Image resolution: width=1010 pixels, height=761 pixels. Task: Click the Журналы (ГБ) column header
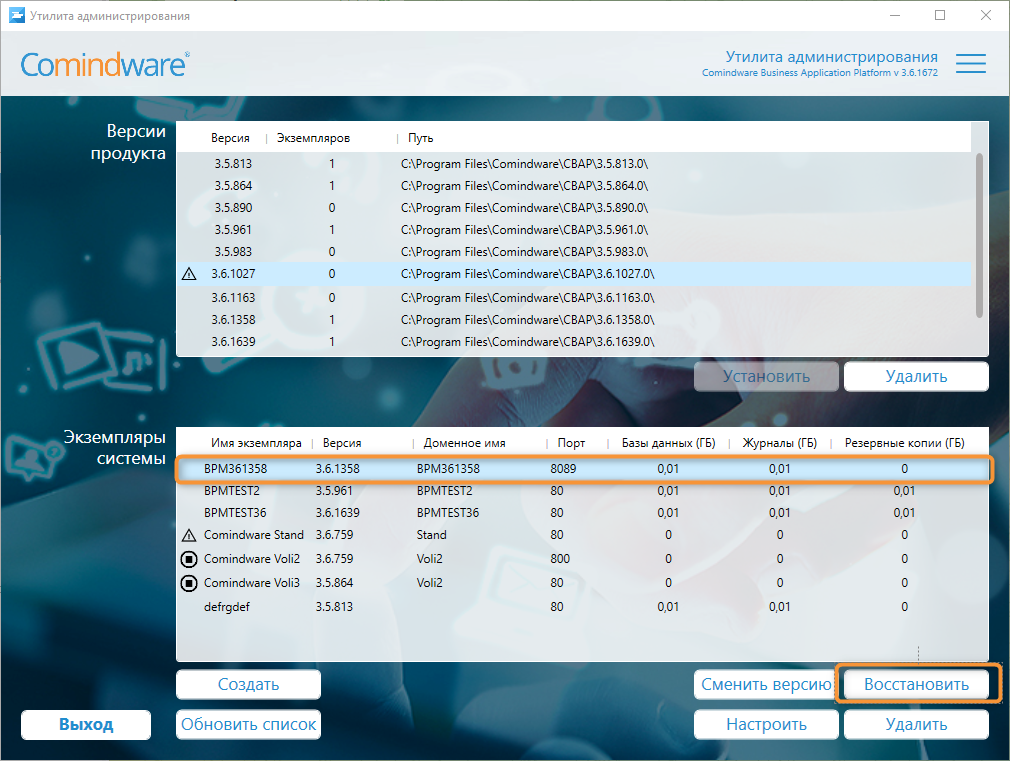pyautogui.click(x=779, y=443)
